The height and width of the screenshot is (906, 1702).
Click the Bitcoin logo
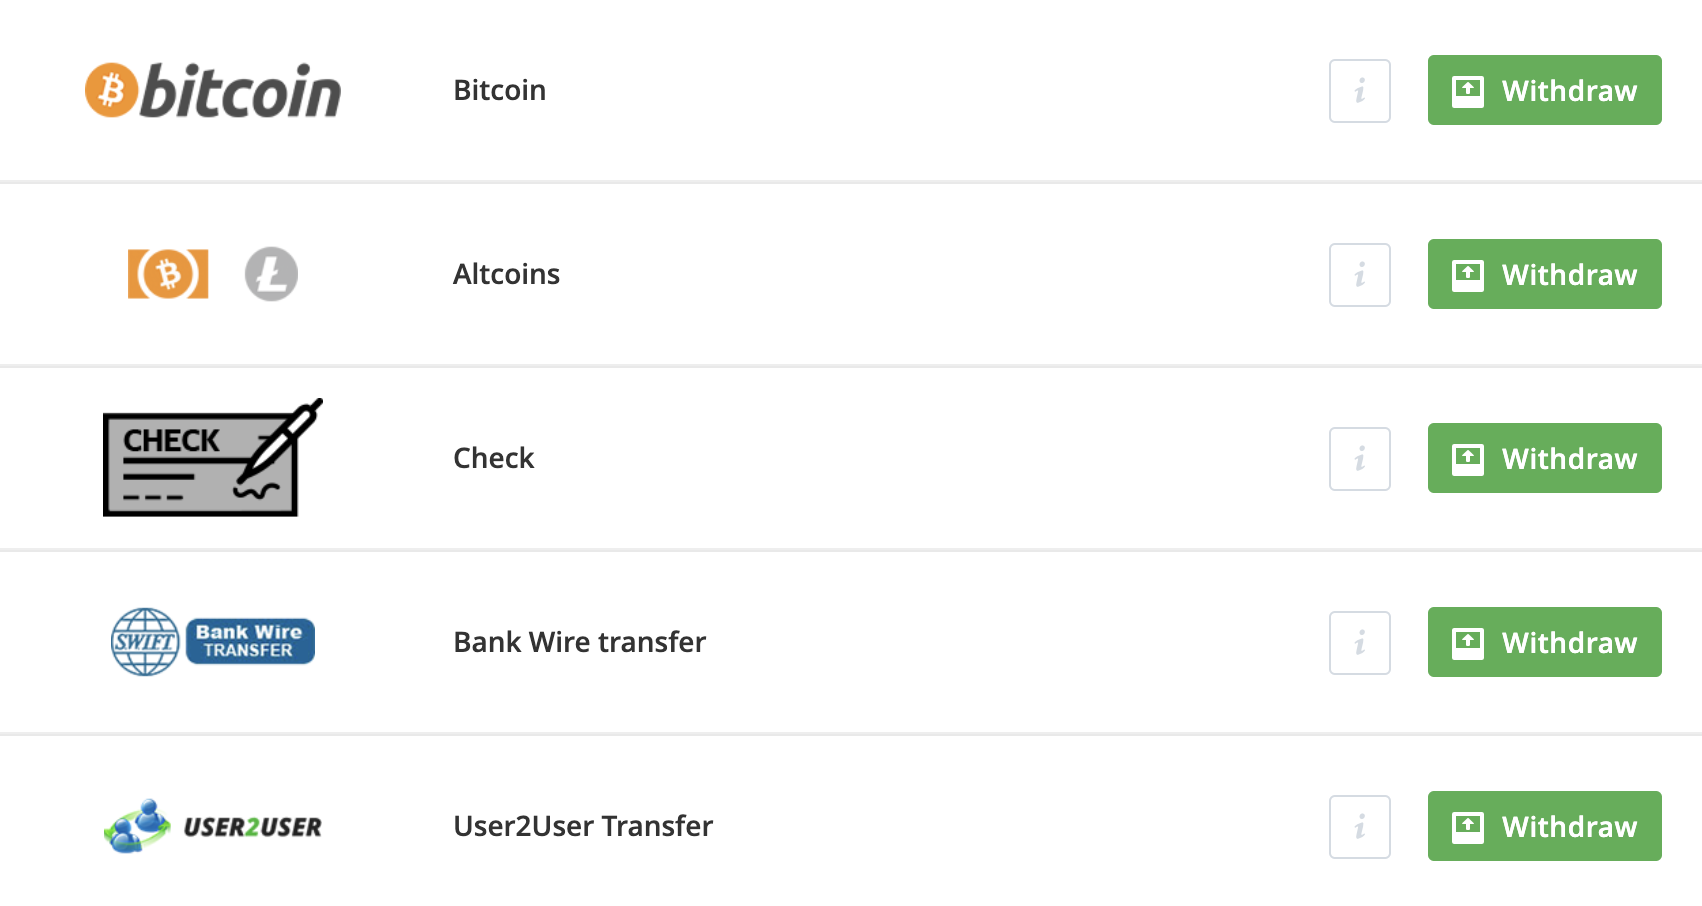pyautogui.click(x=213, y=91)
